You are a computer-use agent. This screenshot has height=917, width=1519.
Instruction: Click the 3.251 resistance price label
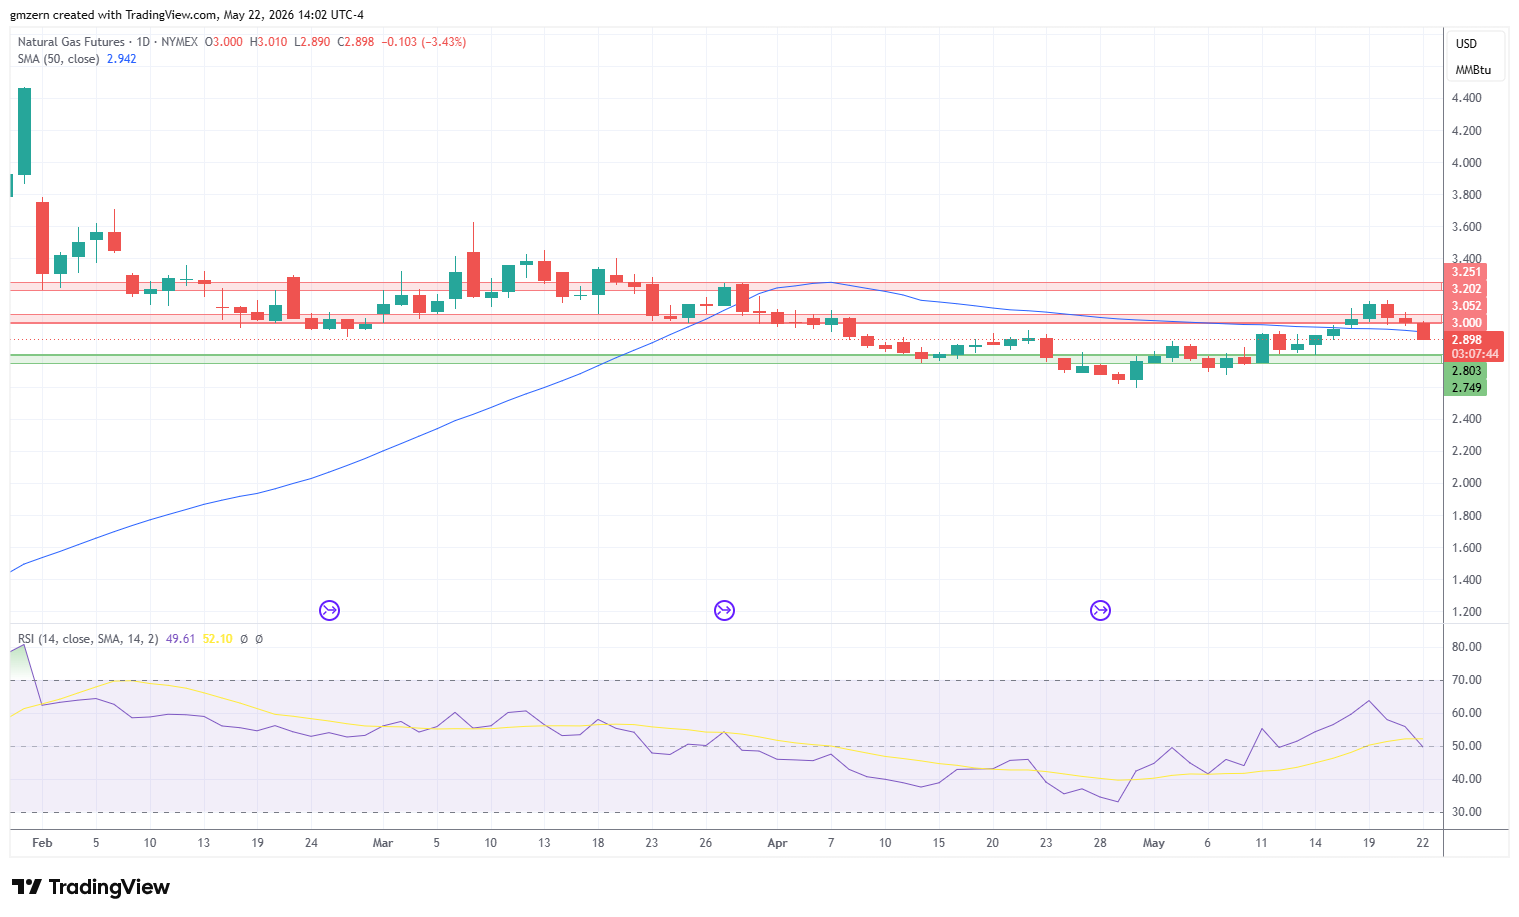click(1466, 272)
